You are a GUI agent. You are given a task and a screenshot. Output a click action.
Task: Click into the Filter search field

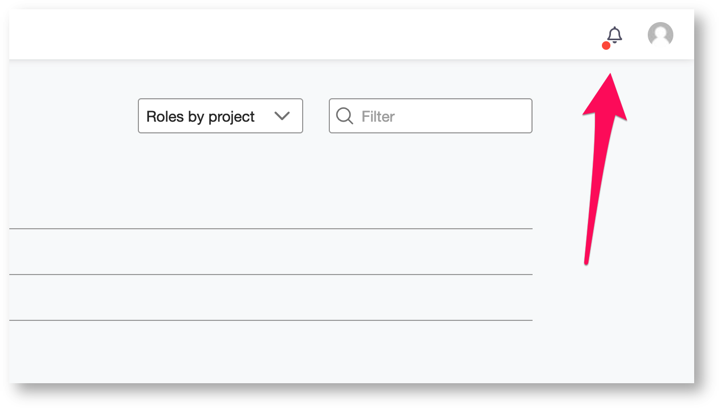coord(431,116)
